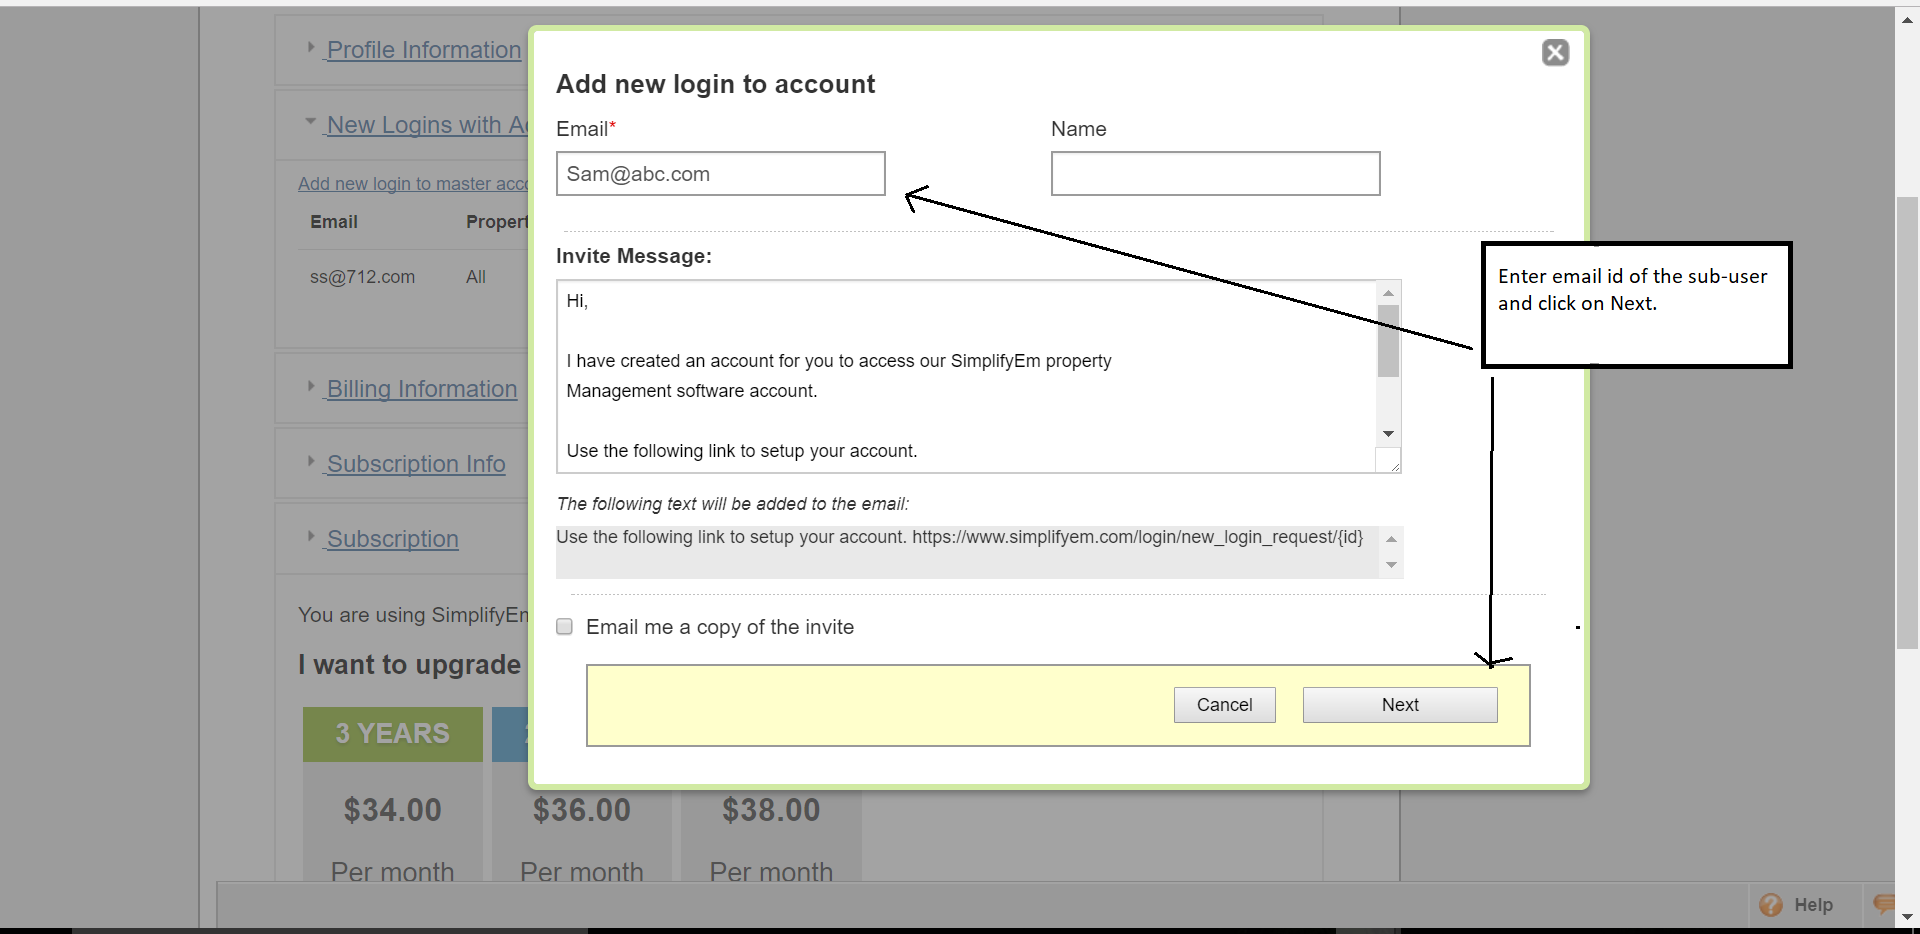Check Email me a copy of the invite
Viewport: 1920px width, 934px height.
click(x=565, y=627)
